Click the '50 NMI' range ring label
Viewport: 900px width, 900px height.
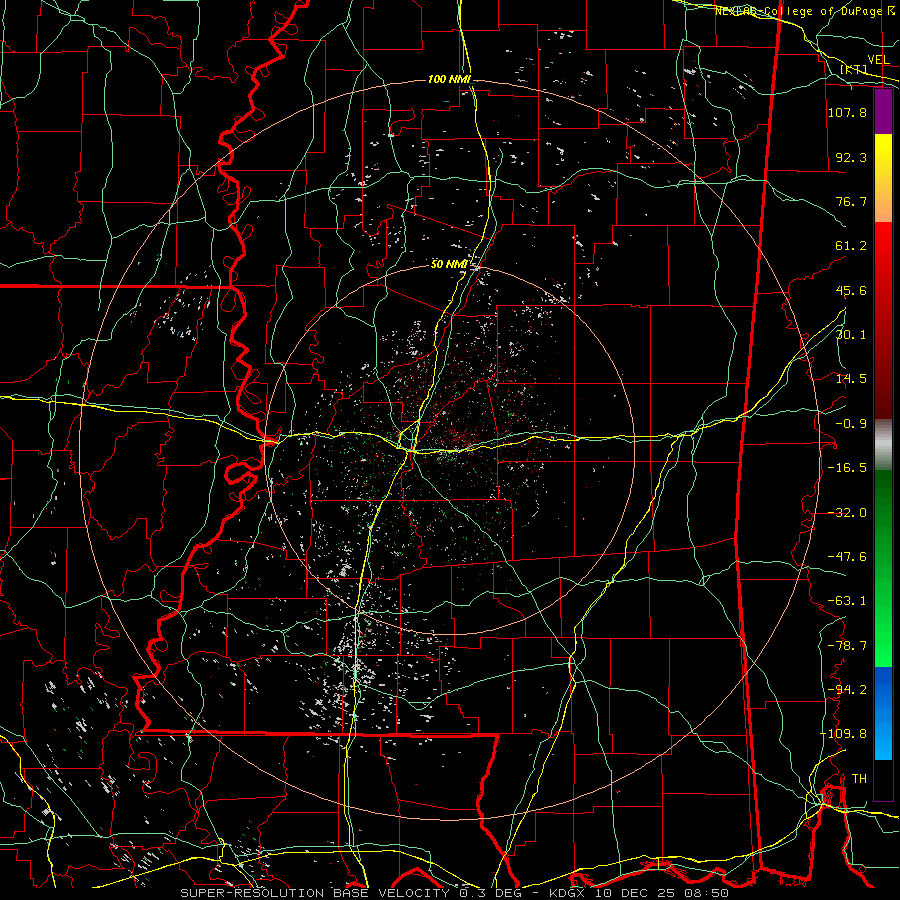click(x=449, y=264)
